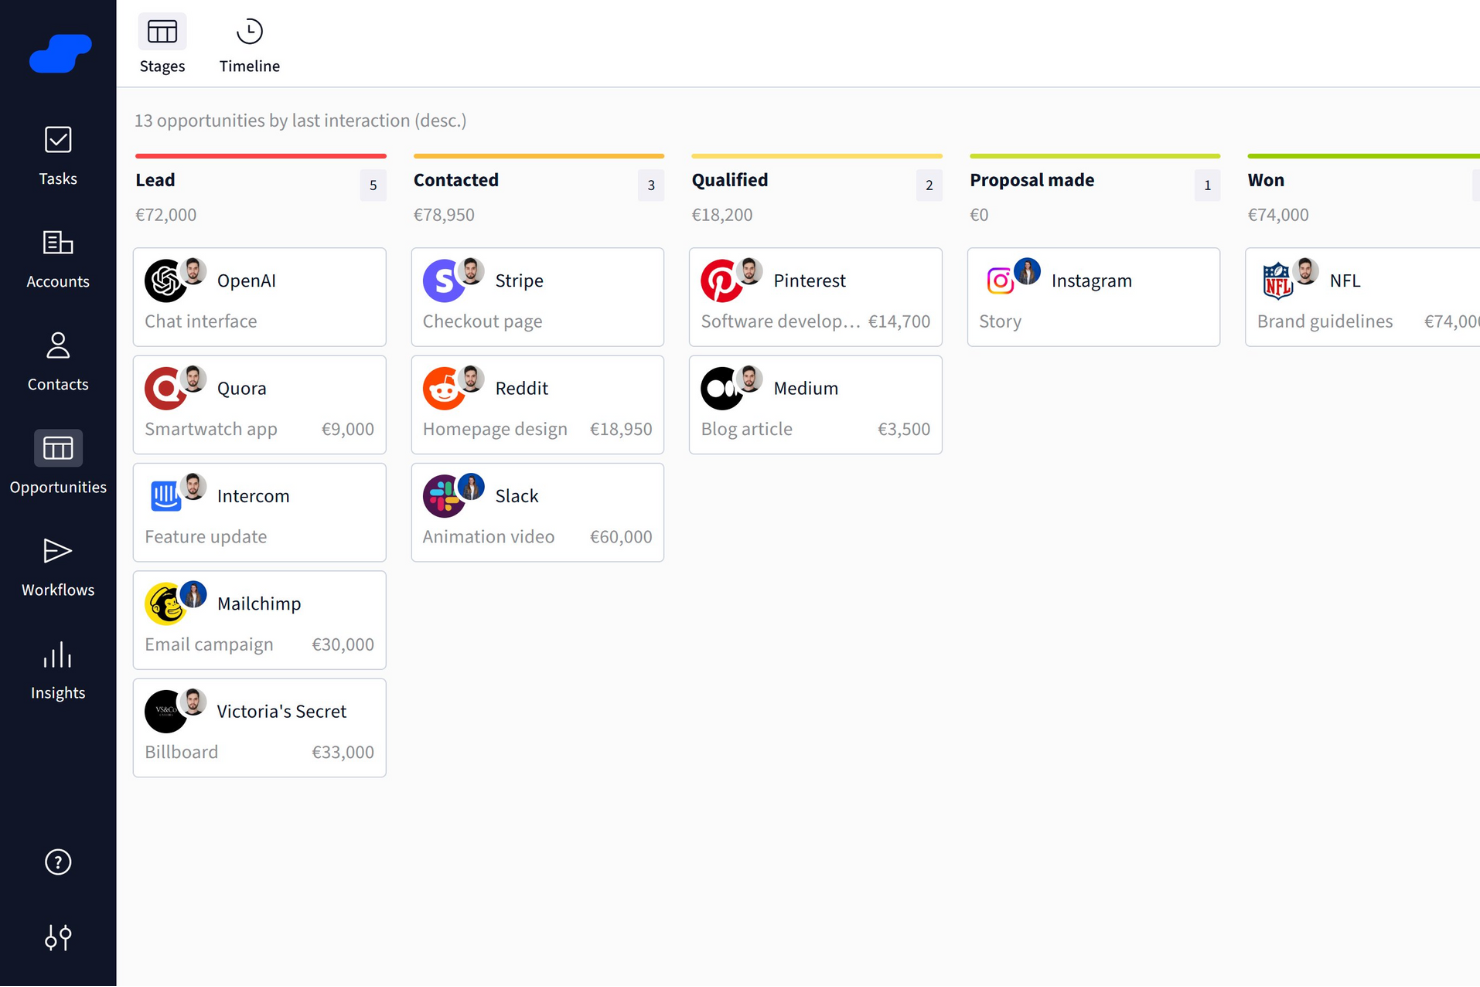The image size is (1480, 987).
Task: Open the Stripe Checkout page opportunity
Action: pyautogui.click(x=537, y=297)
